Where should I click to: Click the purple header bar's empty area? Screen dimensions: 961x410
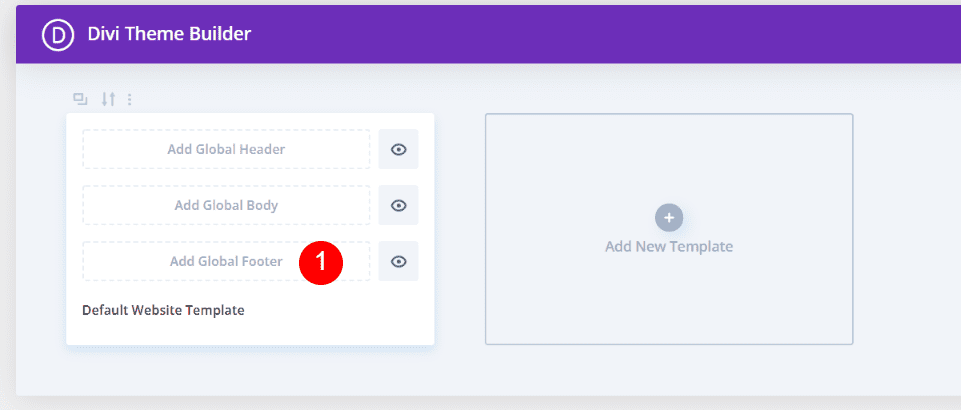tap(600, 34)
